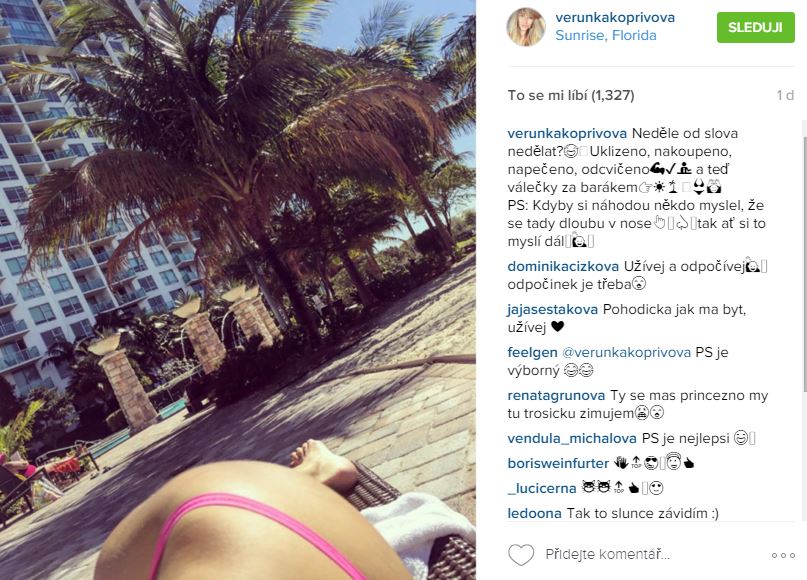Open the vendula_michalova commenter profile
Viewport: 807px width, 580px height.
tap(572, 438)
